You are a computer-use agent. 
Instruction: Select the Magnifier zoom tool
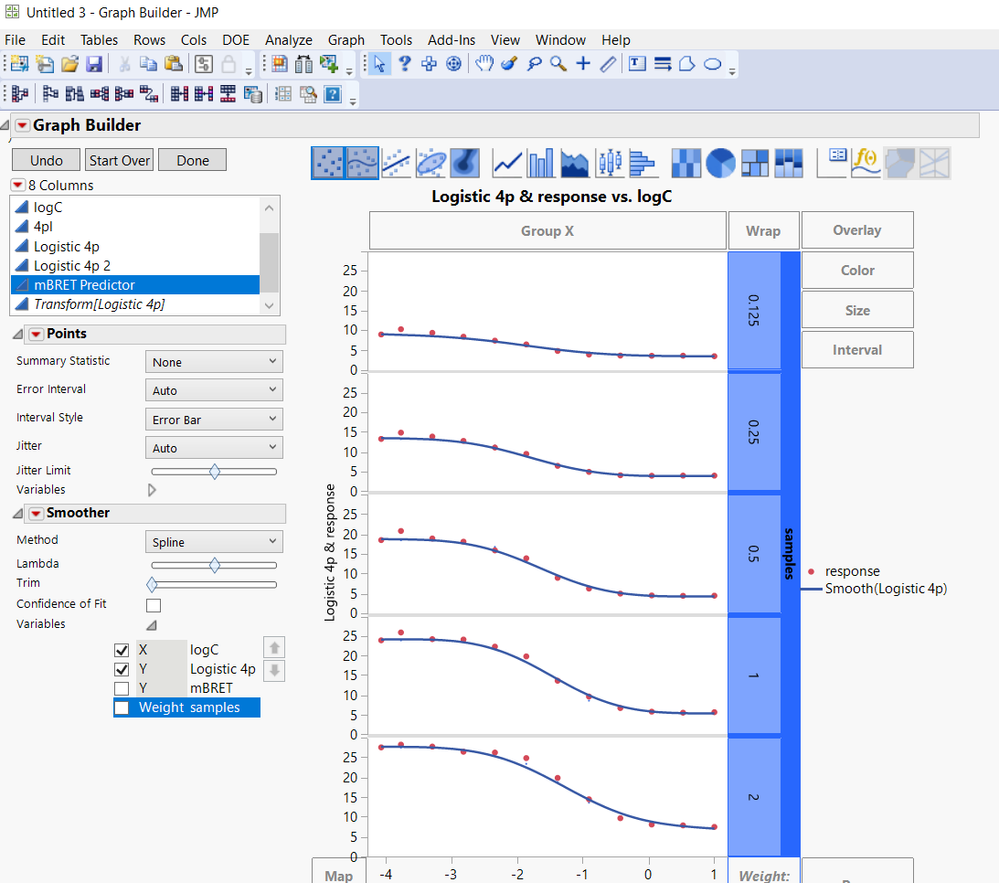coord(556,64)
